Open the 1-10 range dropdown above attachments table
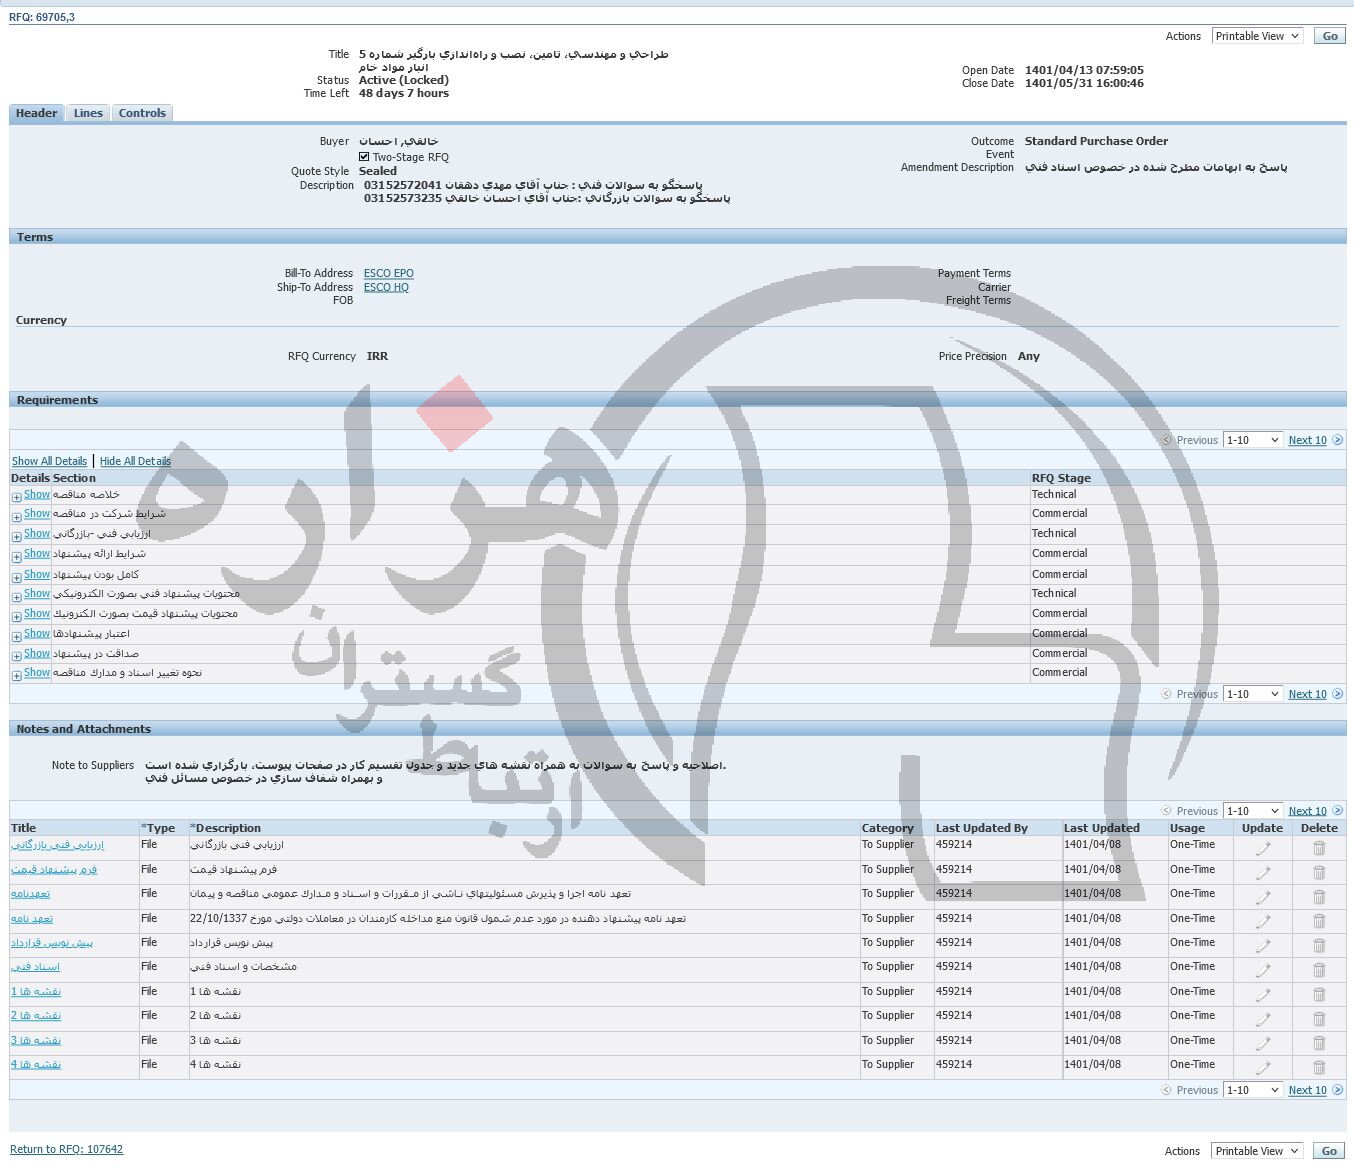The width and height of the screenshot is (1354, 1168). tap(1252, 811)
